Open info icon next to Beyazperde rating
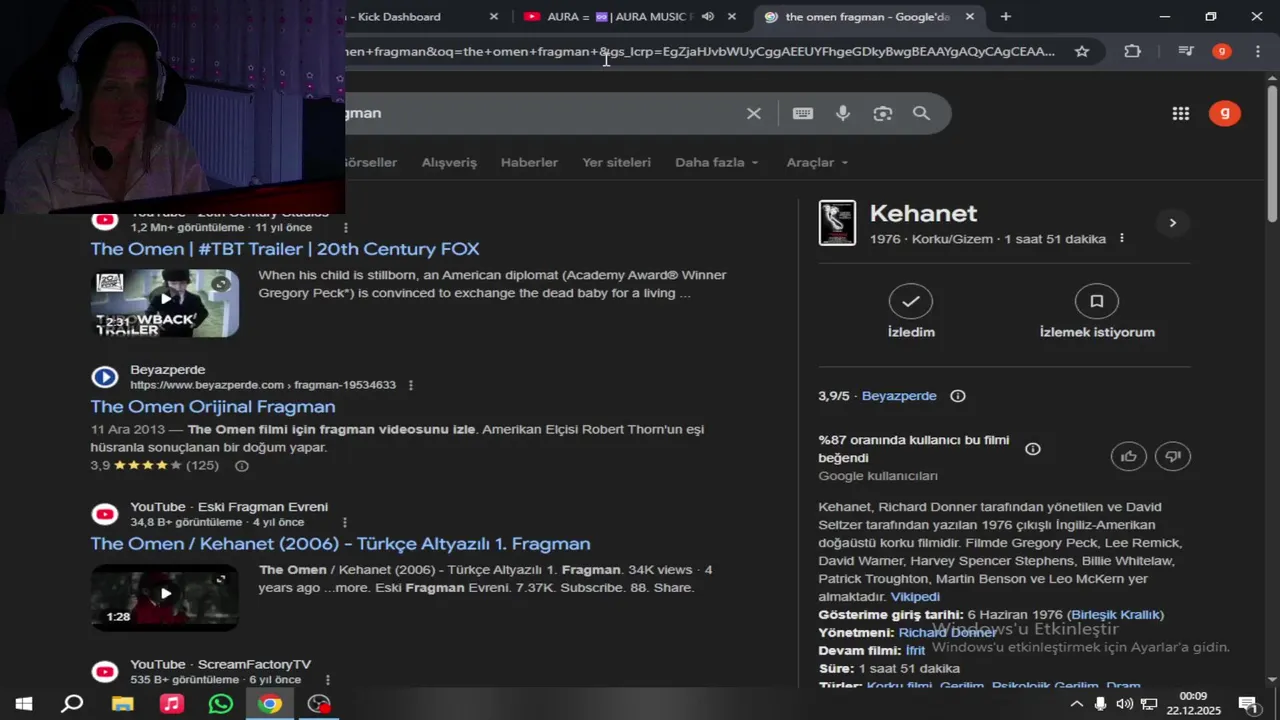Screen dimensions: 1280x720 point(958,396)
